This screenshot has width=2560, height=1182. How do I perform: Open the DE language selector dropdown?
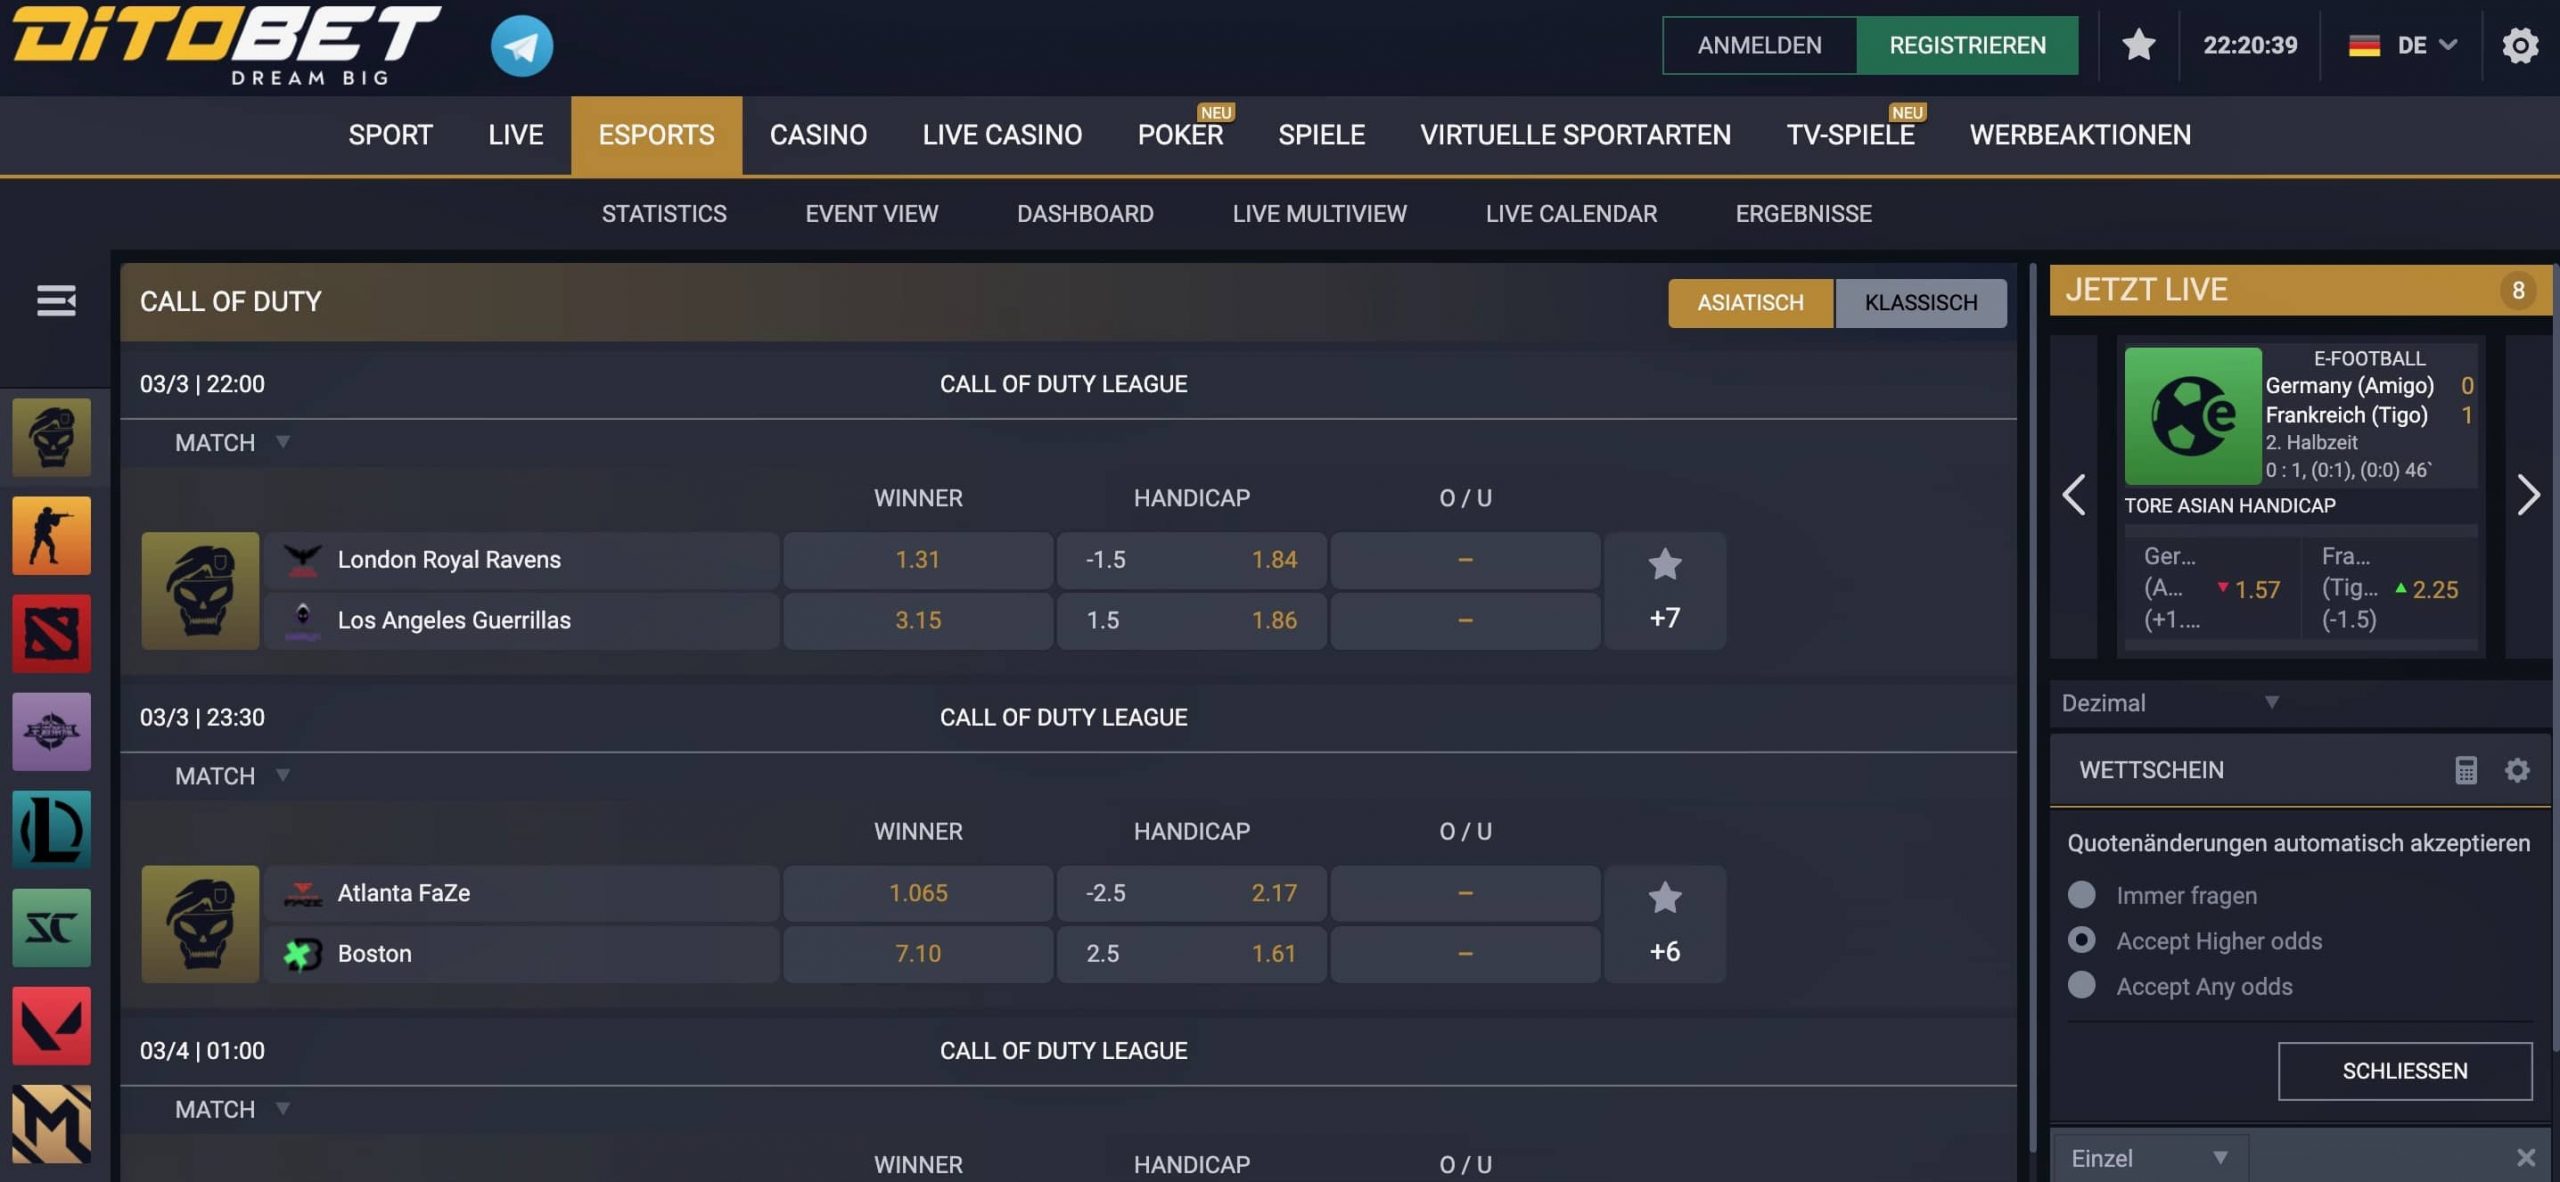click(x=2402, y=45)
